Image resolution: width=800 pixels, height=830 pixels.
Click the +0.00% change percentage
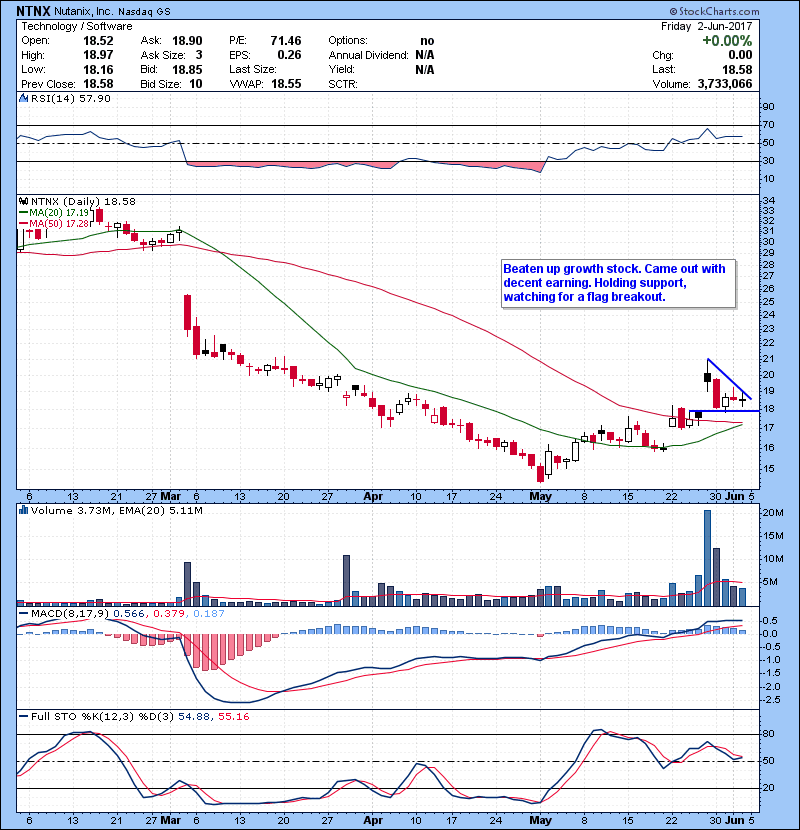(x=727, y=41)
